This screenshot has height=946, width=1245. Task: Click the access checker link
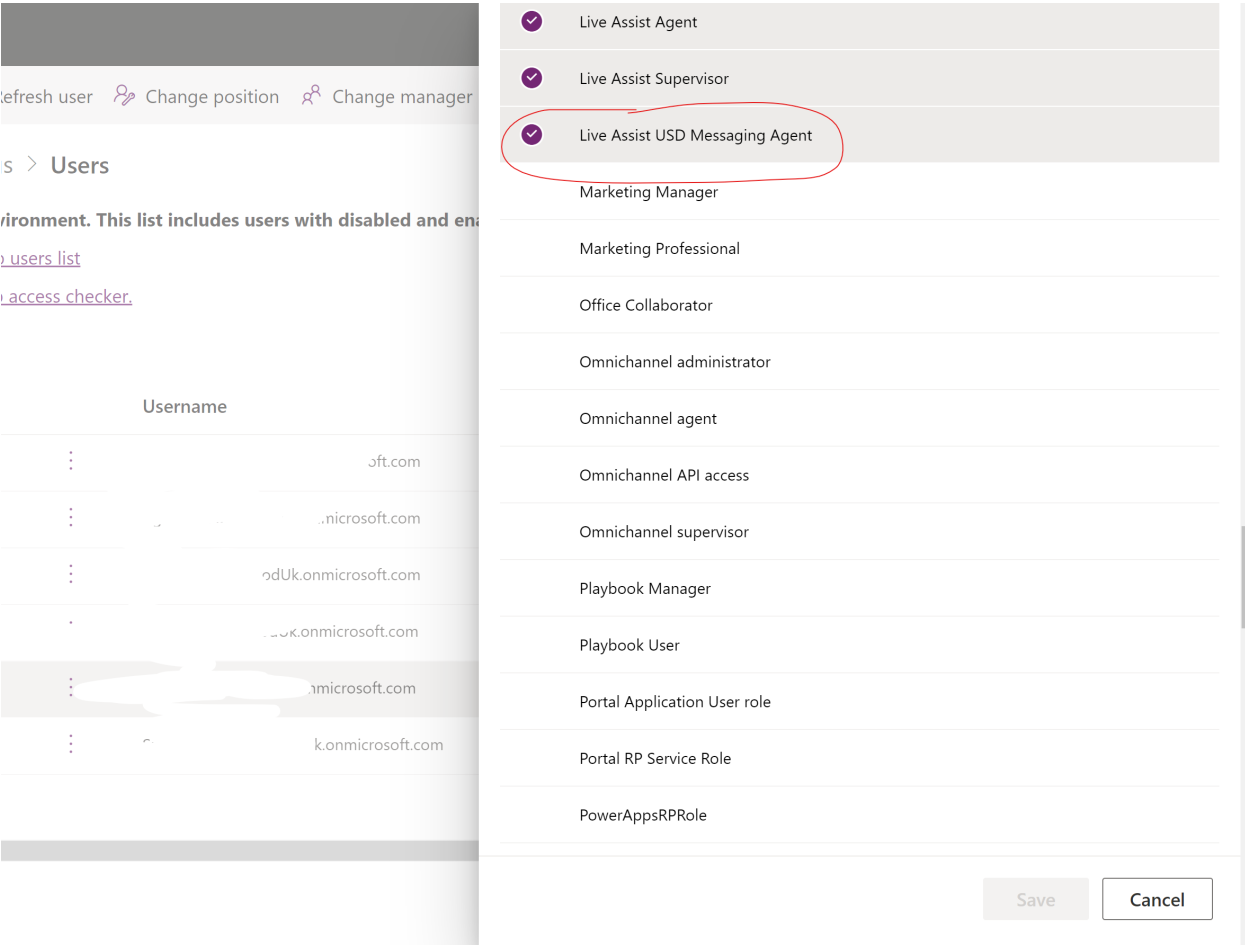coord(66,296)
